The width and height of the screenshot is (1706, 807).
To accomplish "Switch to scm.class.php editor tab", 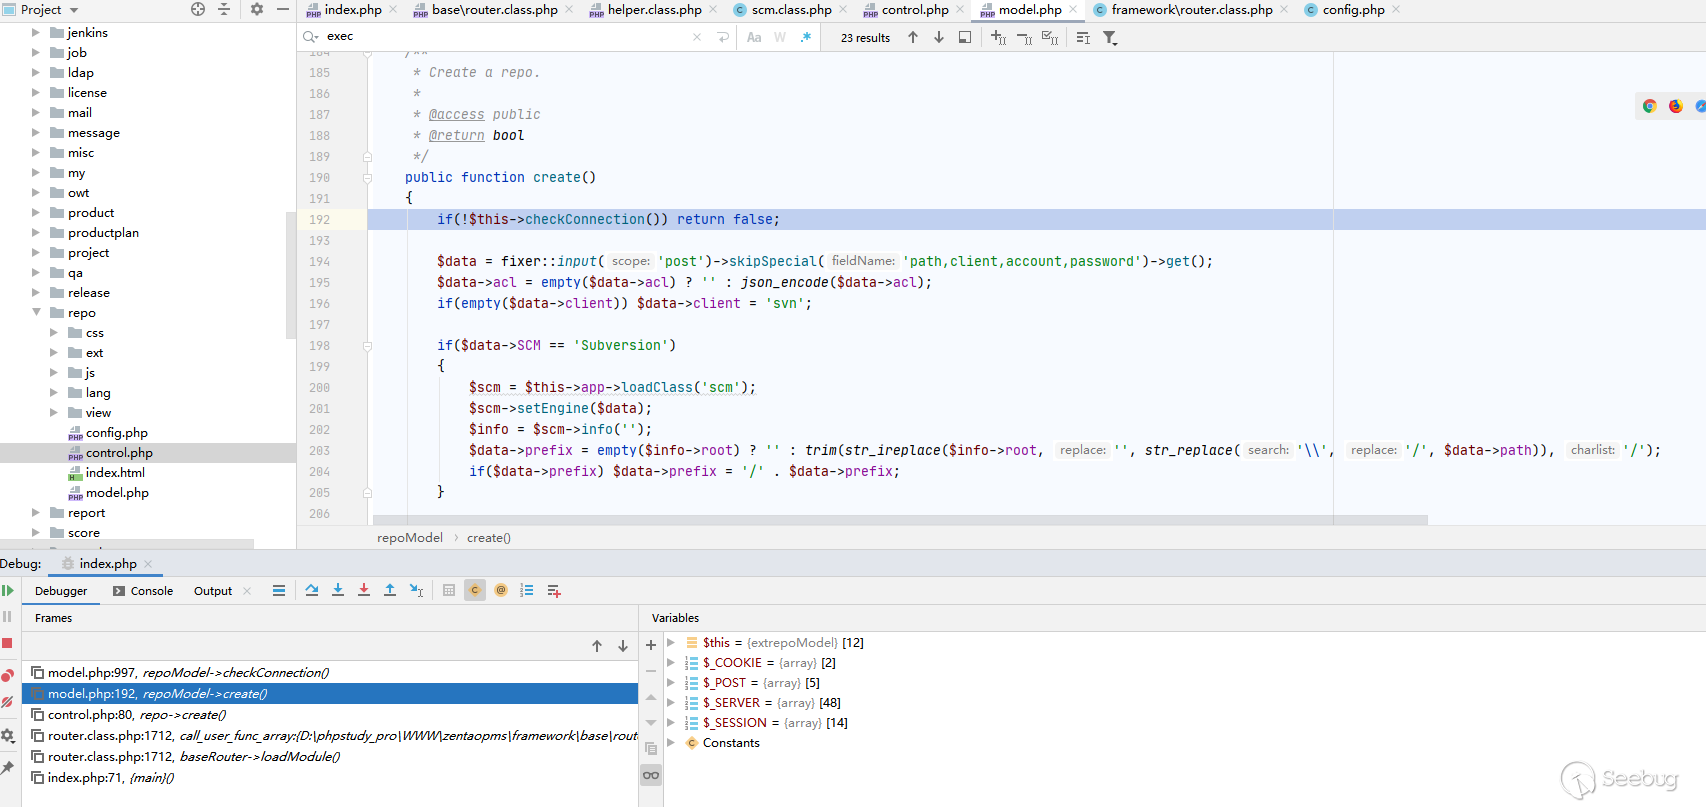I will 791,10.
